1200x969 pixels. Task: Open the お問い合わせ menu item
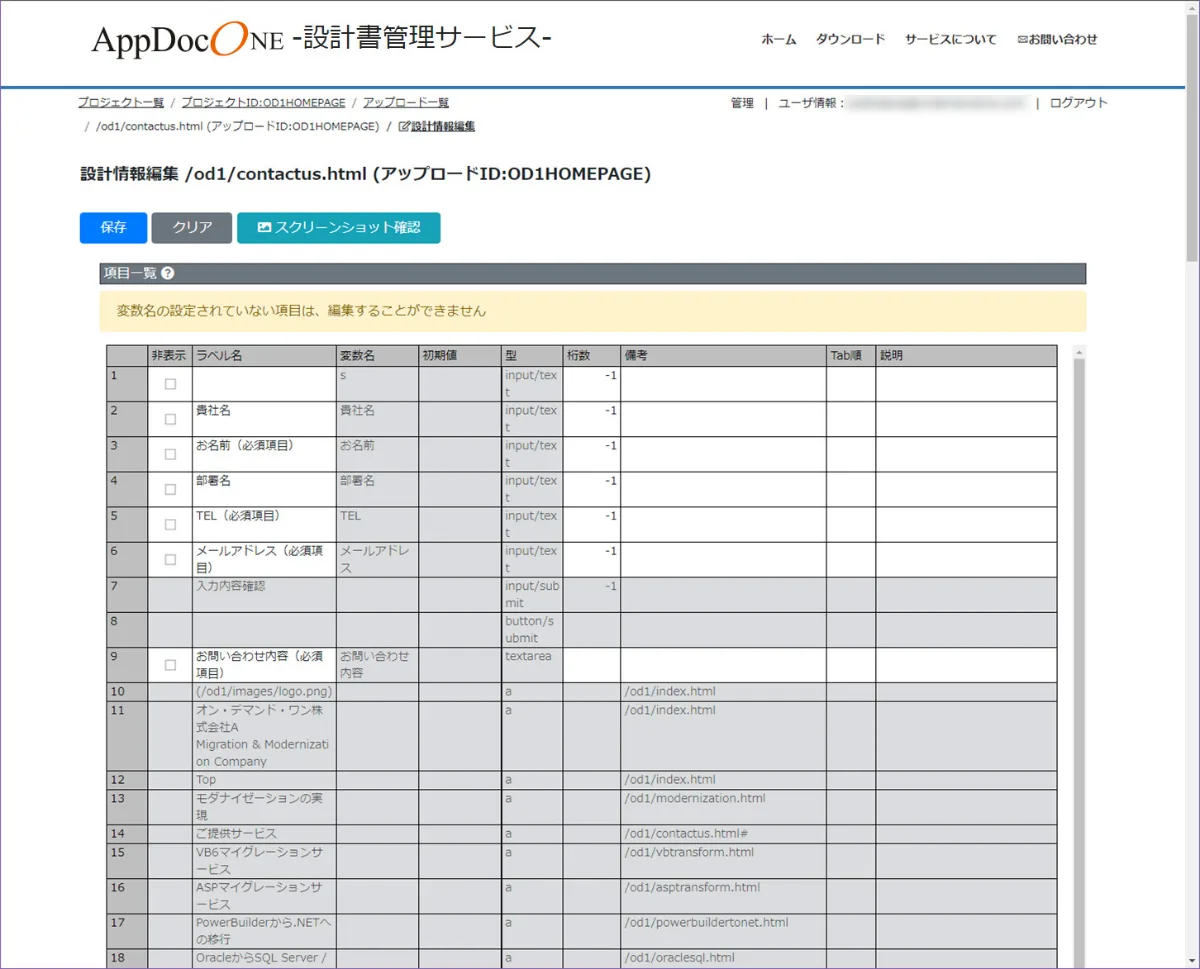(1057, 40)
